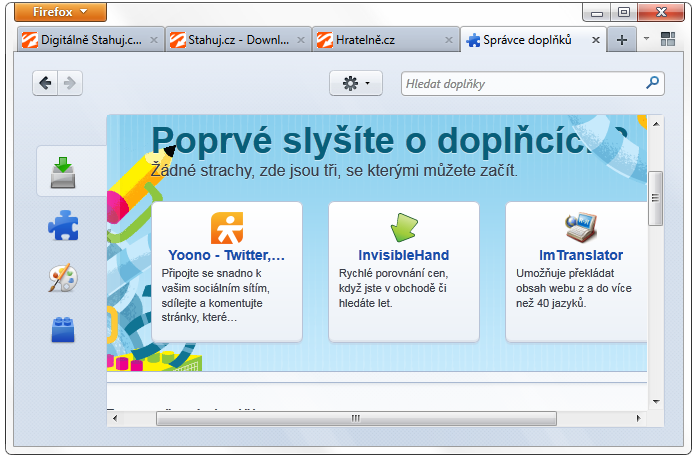The width and height of the screenshot is (697, 456).
Task: Click the horizontal scrollbar right arrow
Action: [638, 418]
